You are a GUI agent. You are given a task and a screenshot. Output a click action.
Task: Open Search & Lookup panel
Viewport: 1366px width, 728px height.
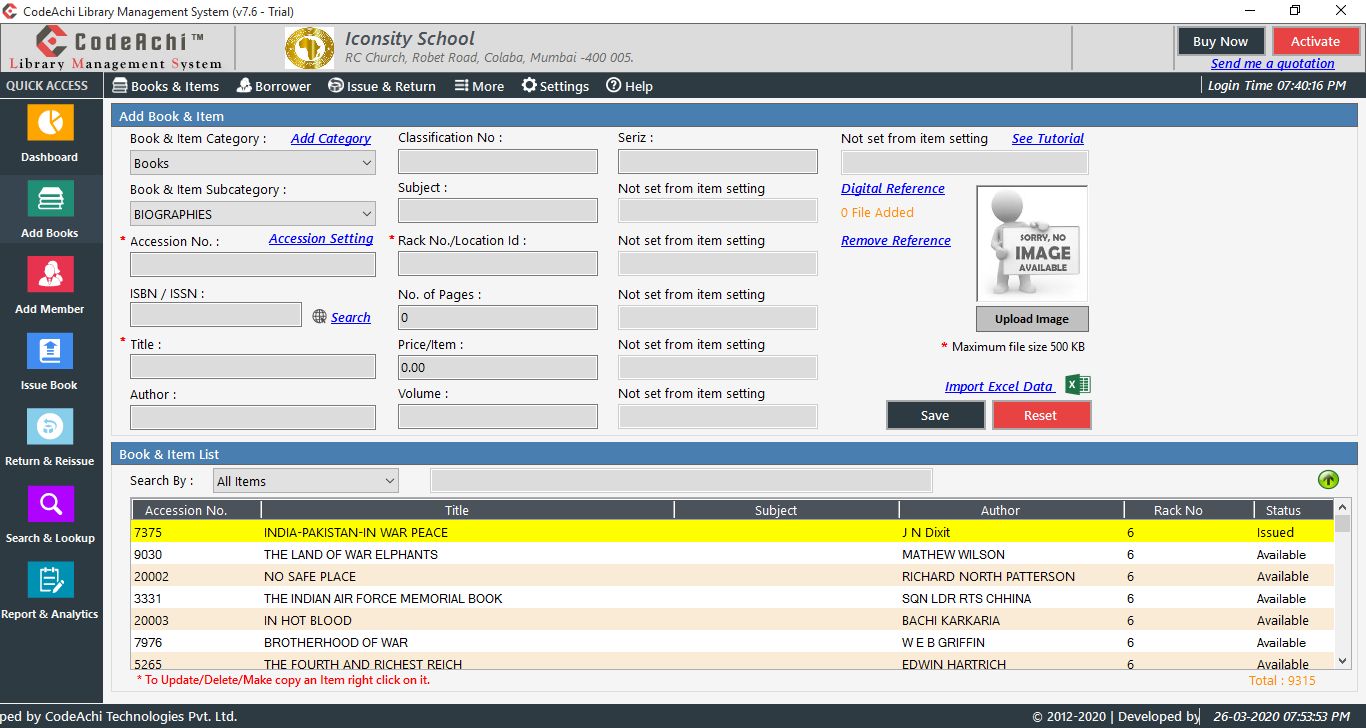click(49, 504)
